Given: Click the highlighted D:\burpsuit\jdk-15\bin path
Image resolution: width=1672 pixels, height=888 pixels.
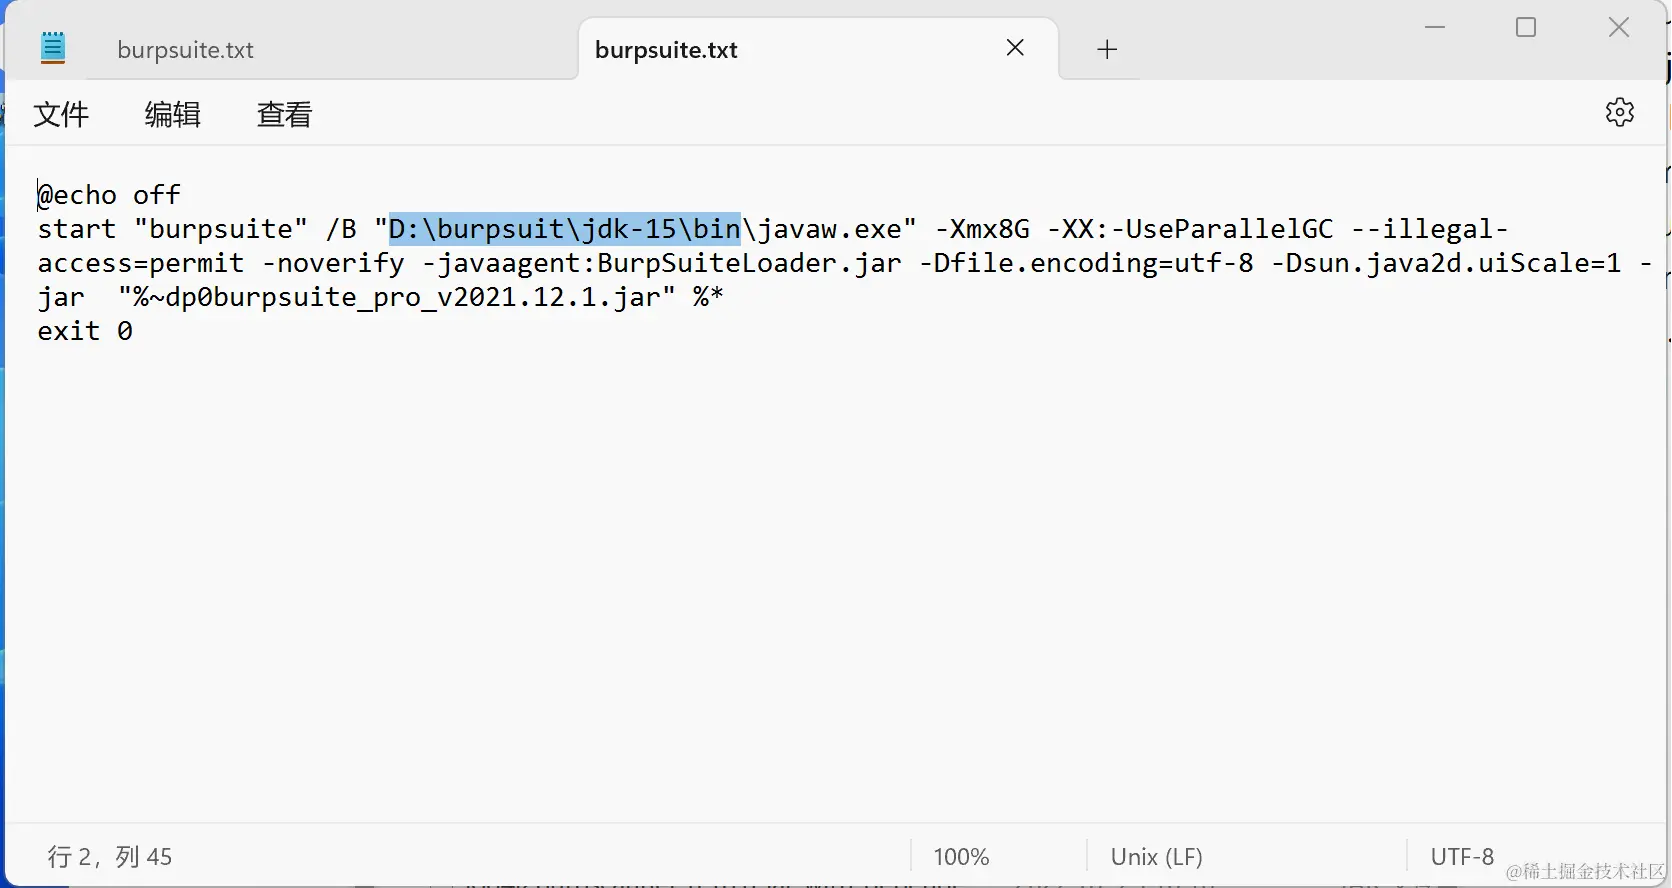Looking at the screenshot, I should pyautogui.click(x=564, y=229).
